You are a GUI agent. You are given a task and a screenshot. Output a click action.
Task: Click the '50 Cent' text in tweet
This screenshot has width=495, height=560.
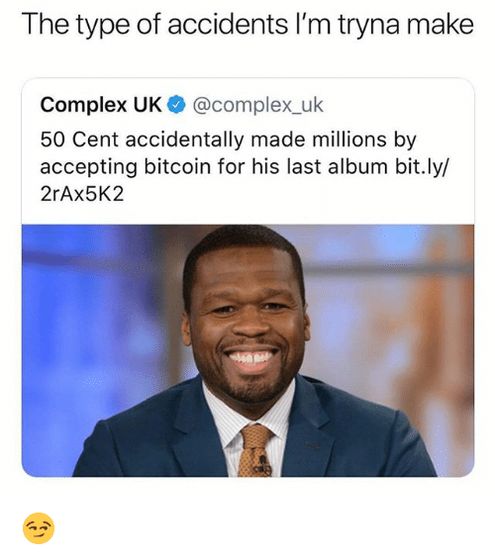point(79,140)
